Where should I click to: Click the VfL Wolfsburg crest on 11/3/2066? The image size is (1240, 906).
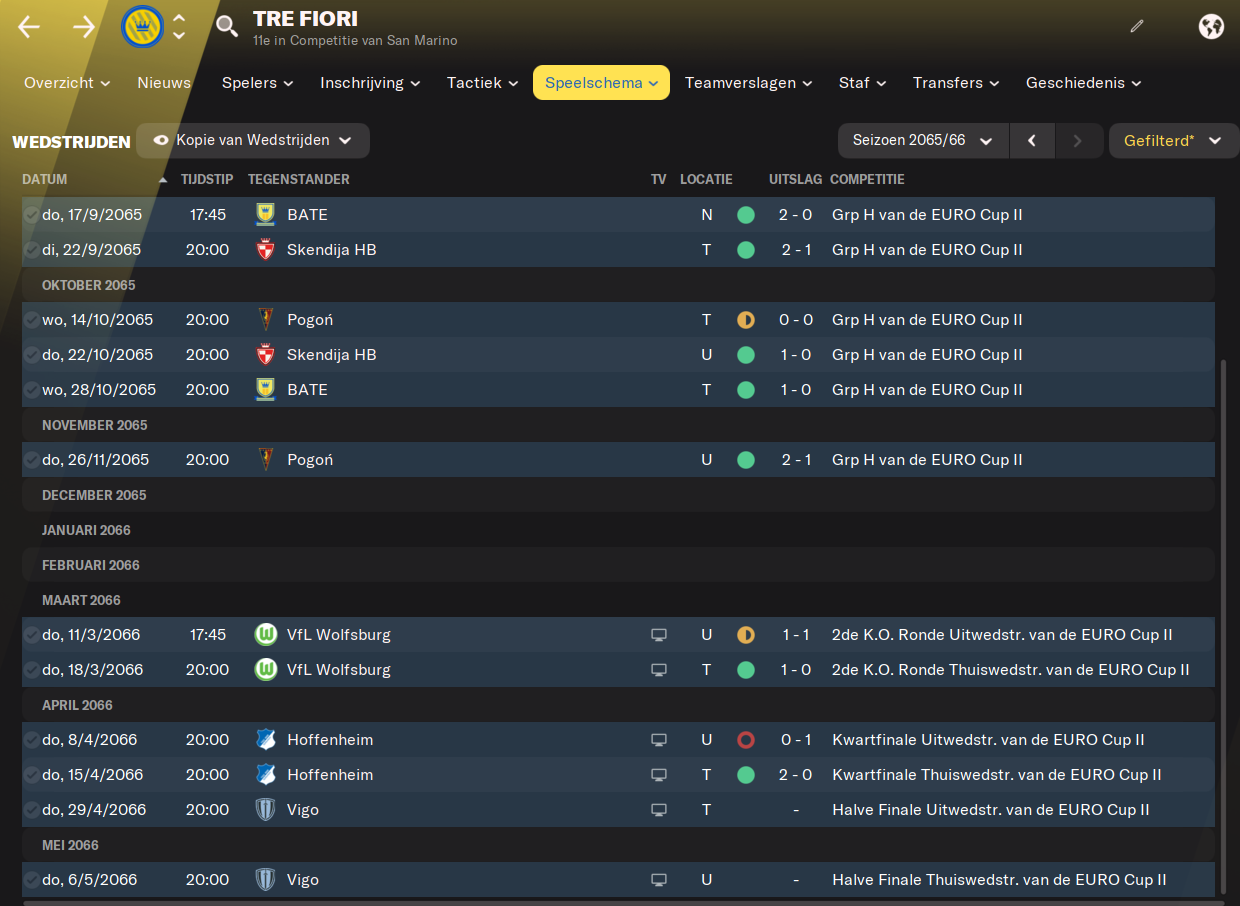(x=265, y=635)
